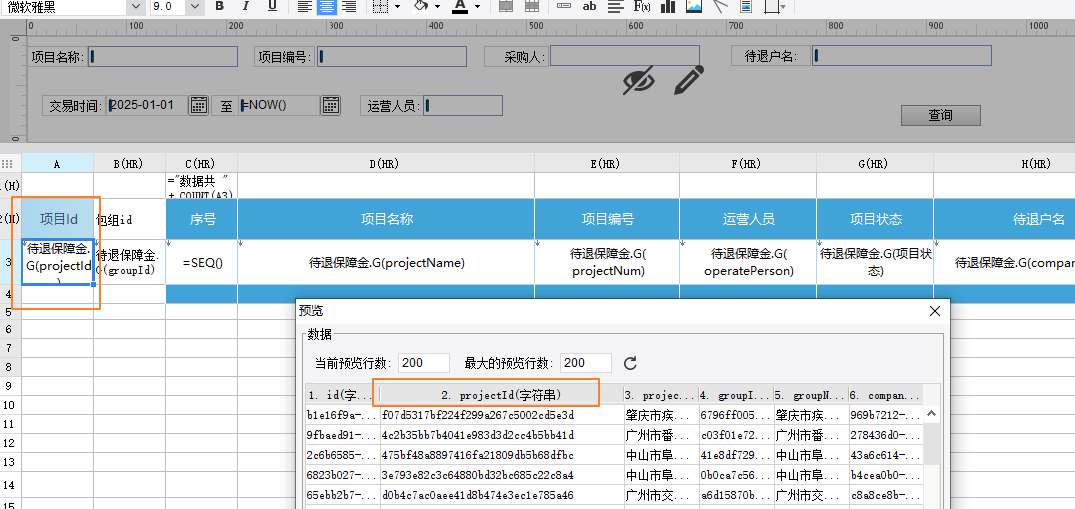Align cell text center
This screenshot has width=1075, height=509.
(327, 6)
